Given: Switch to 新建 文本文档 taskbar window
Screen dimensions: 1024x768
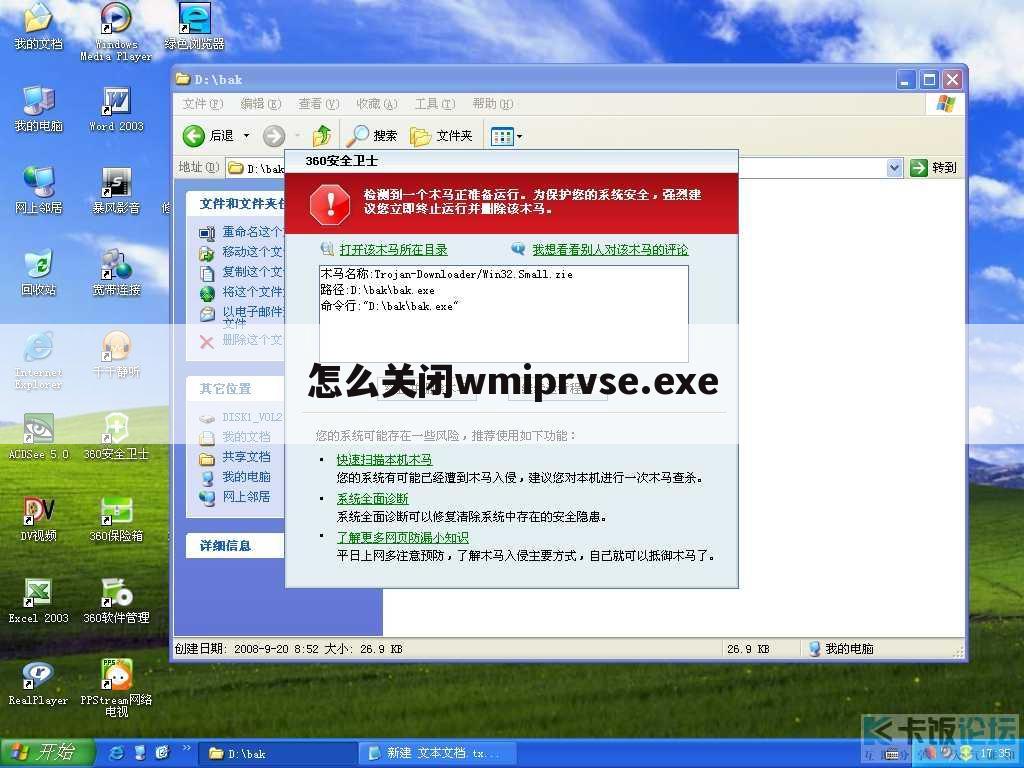Looking at the screenshot, I should pos(437,754).
